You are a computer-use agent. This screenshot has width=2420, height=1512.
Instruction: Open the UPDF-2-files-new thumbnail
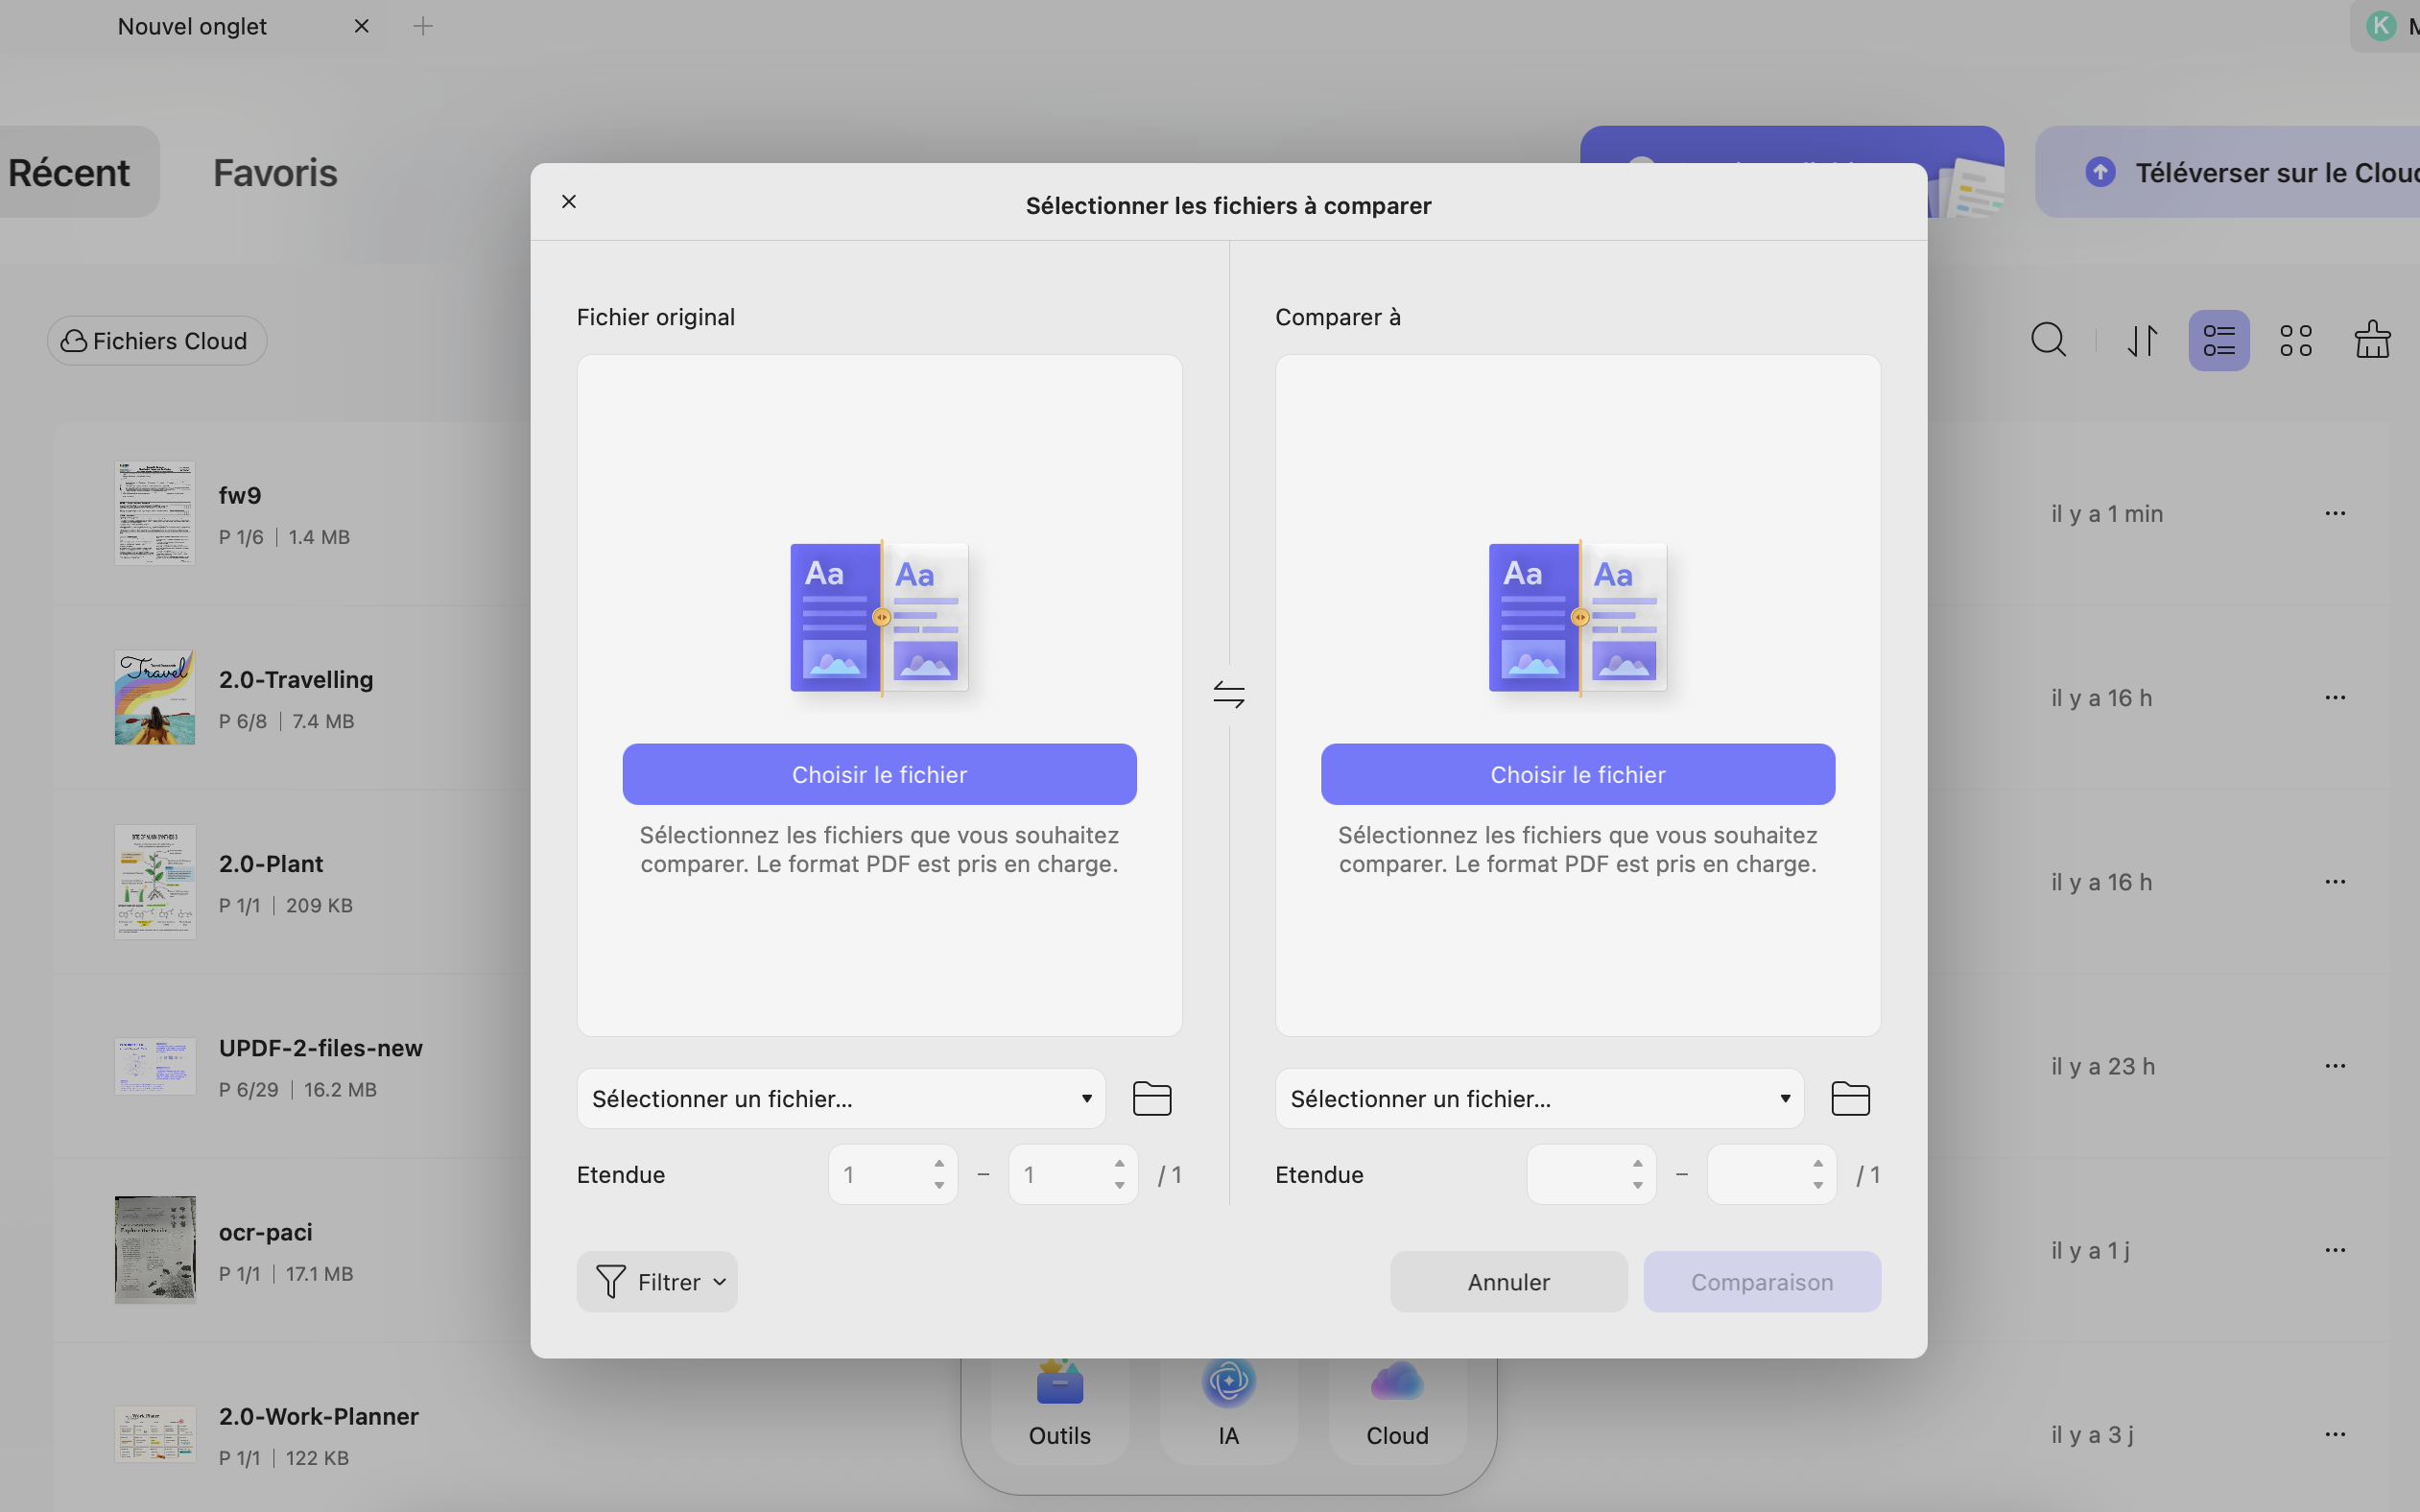coord(154,1066)
